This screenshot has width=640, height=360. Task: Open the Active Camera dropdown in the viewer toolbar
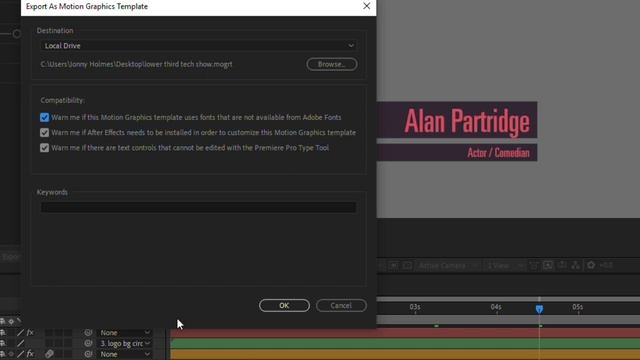tap(448, 266)
